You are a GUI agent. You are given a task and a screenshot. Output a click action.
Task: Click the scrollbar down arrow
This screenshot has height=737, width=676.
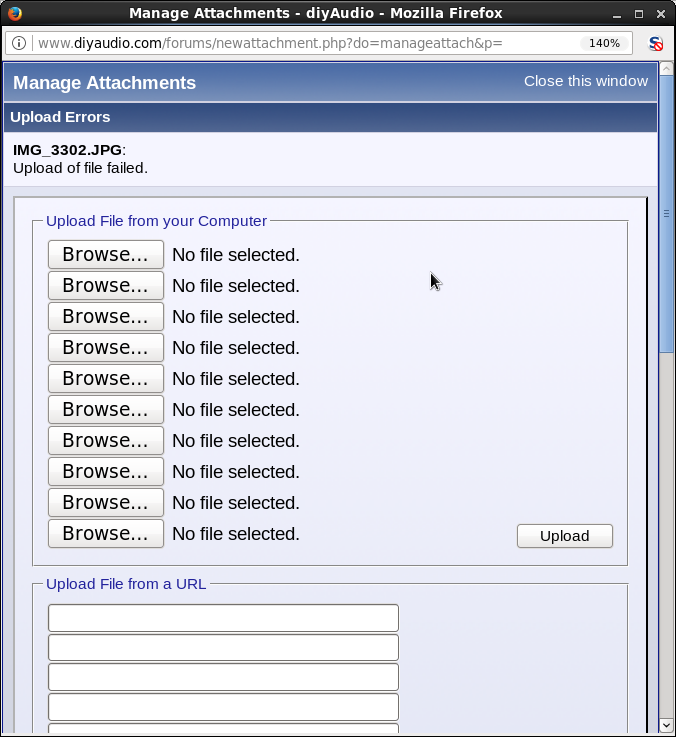pos(666,725)
